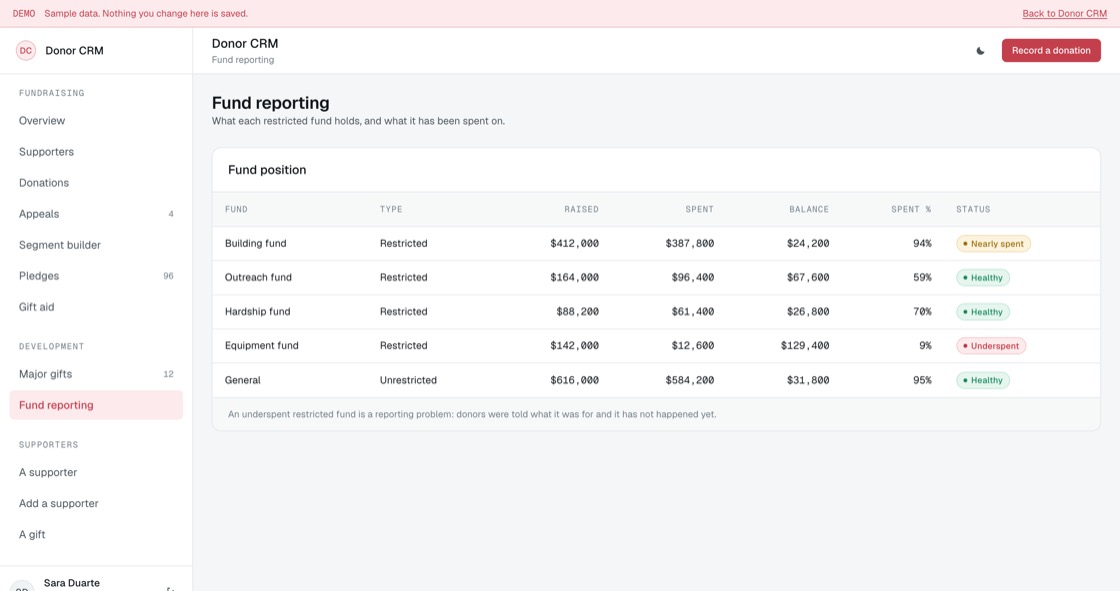Toggle dark mode moon icon

coord(980,51)
